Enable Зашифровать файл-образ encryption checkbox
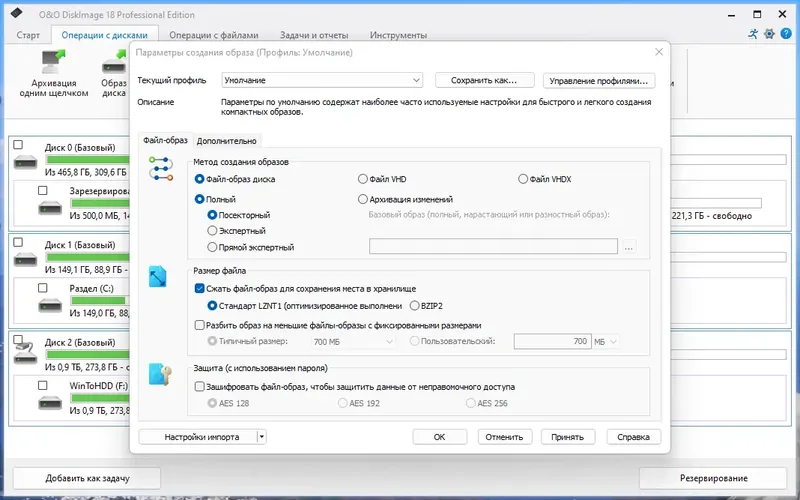The image size is (800, 500). 199,387
